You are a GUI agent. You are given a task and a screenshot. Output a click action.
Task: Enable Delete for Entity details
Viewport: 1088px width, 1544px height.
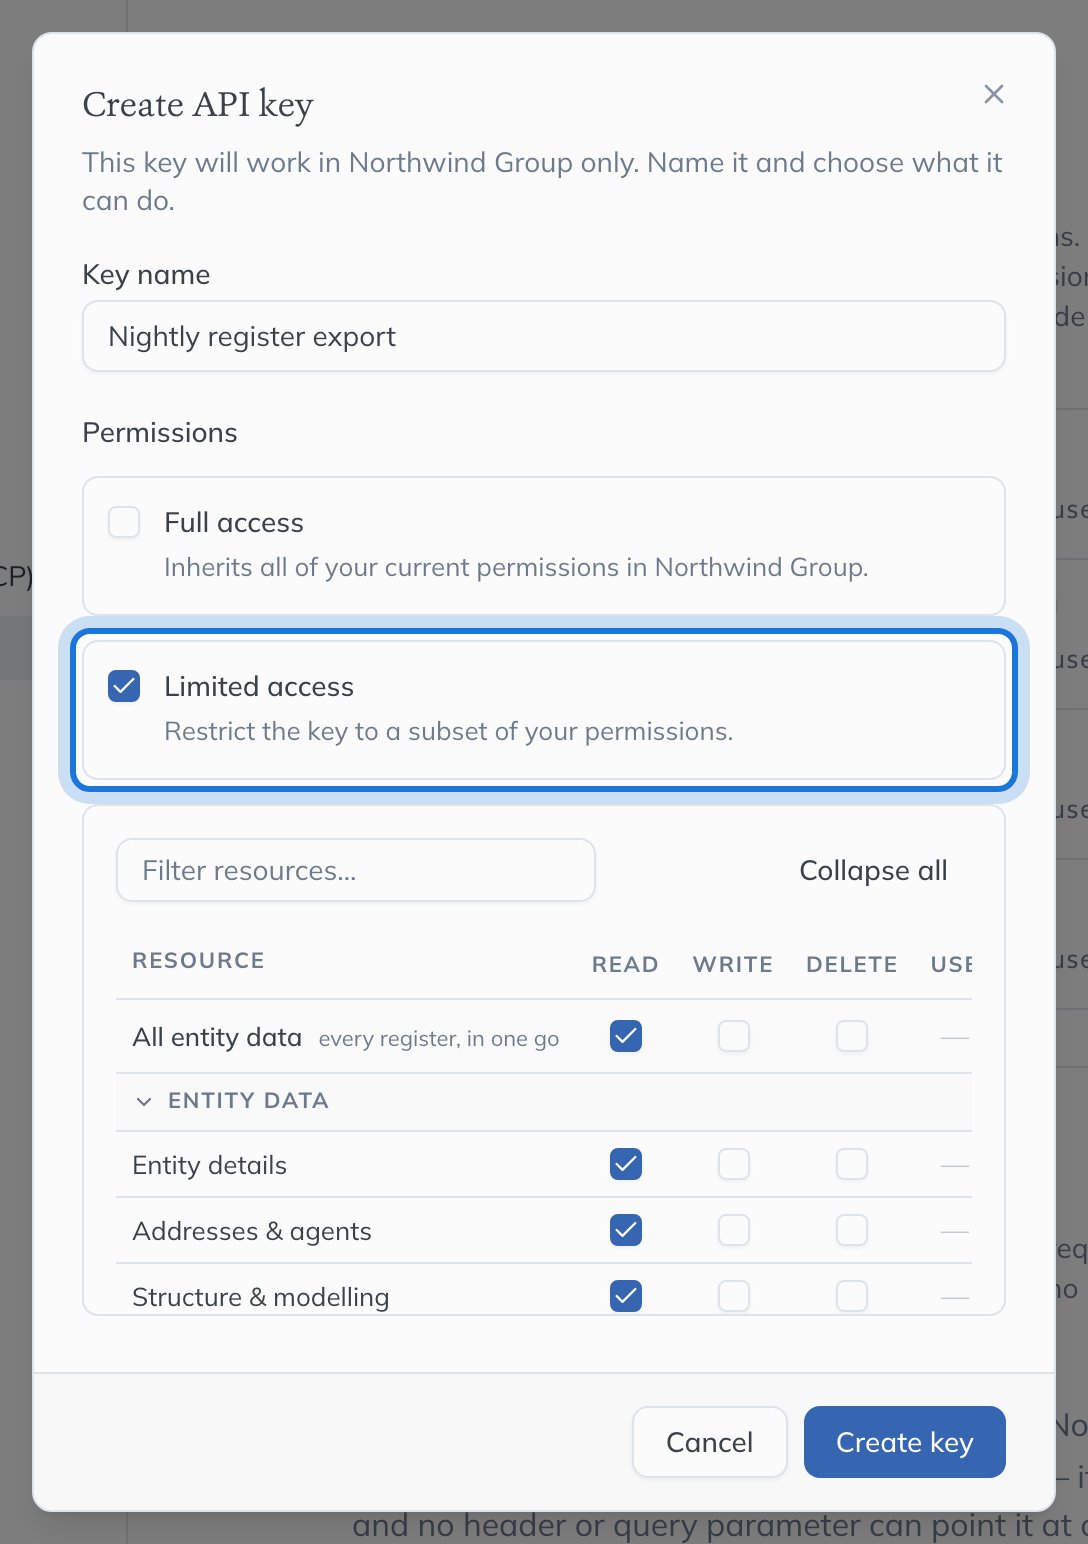pyautogui.click(x=852, y=1164)
